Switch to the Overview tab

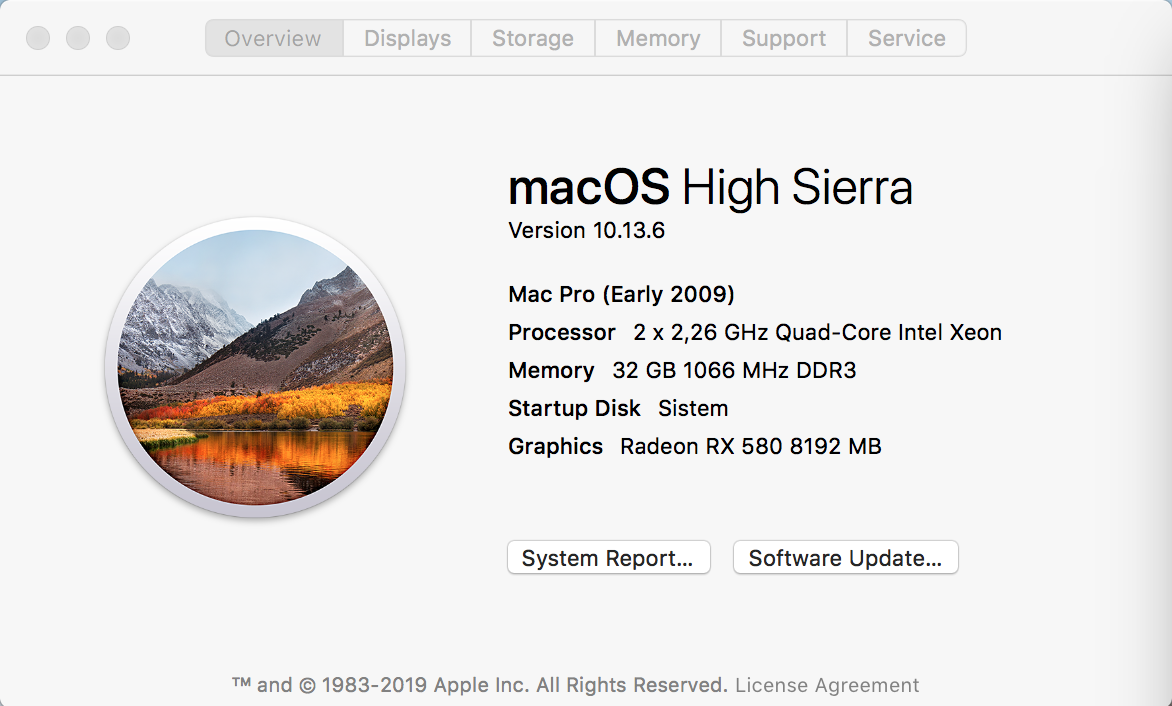tap(274, 38)
